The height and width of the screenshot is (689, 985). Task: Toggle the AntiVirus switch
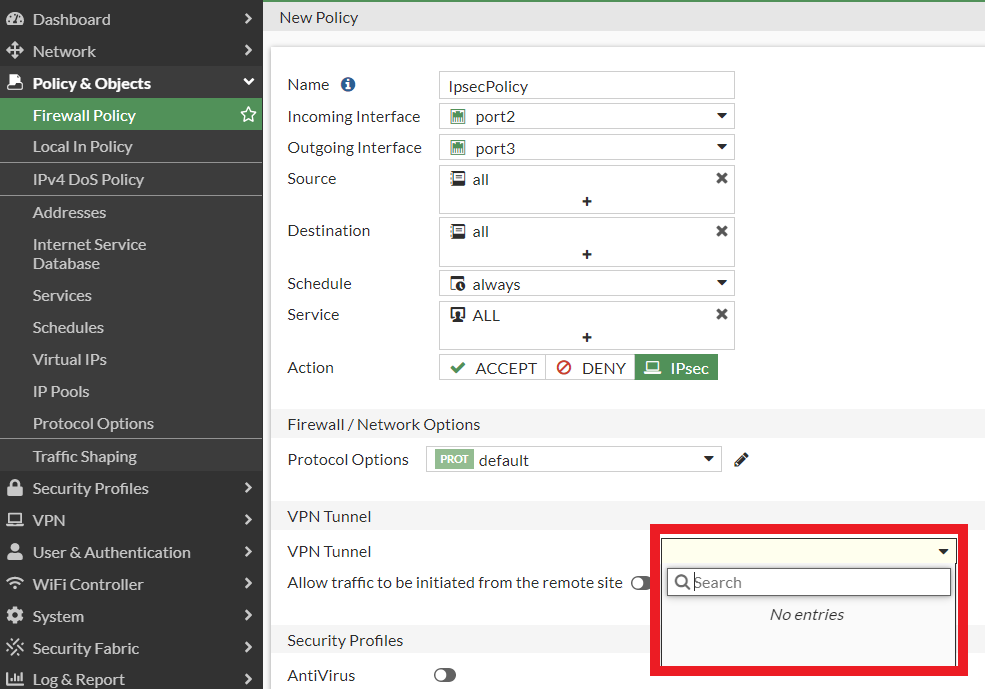point(444,675)
